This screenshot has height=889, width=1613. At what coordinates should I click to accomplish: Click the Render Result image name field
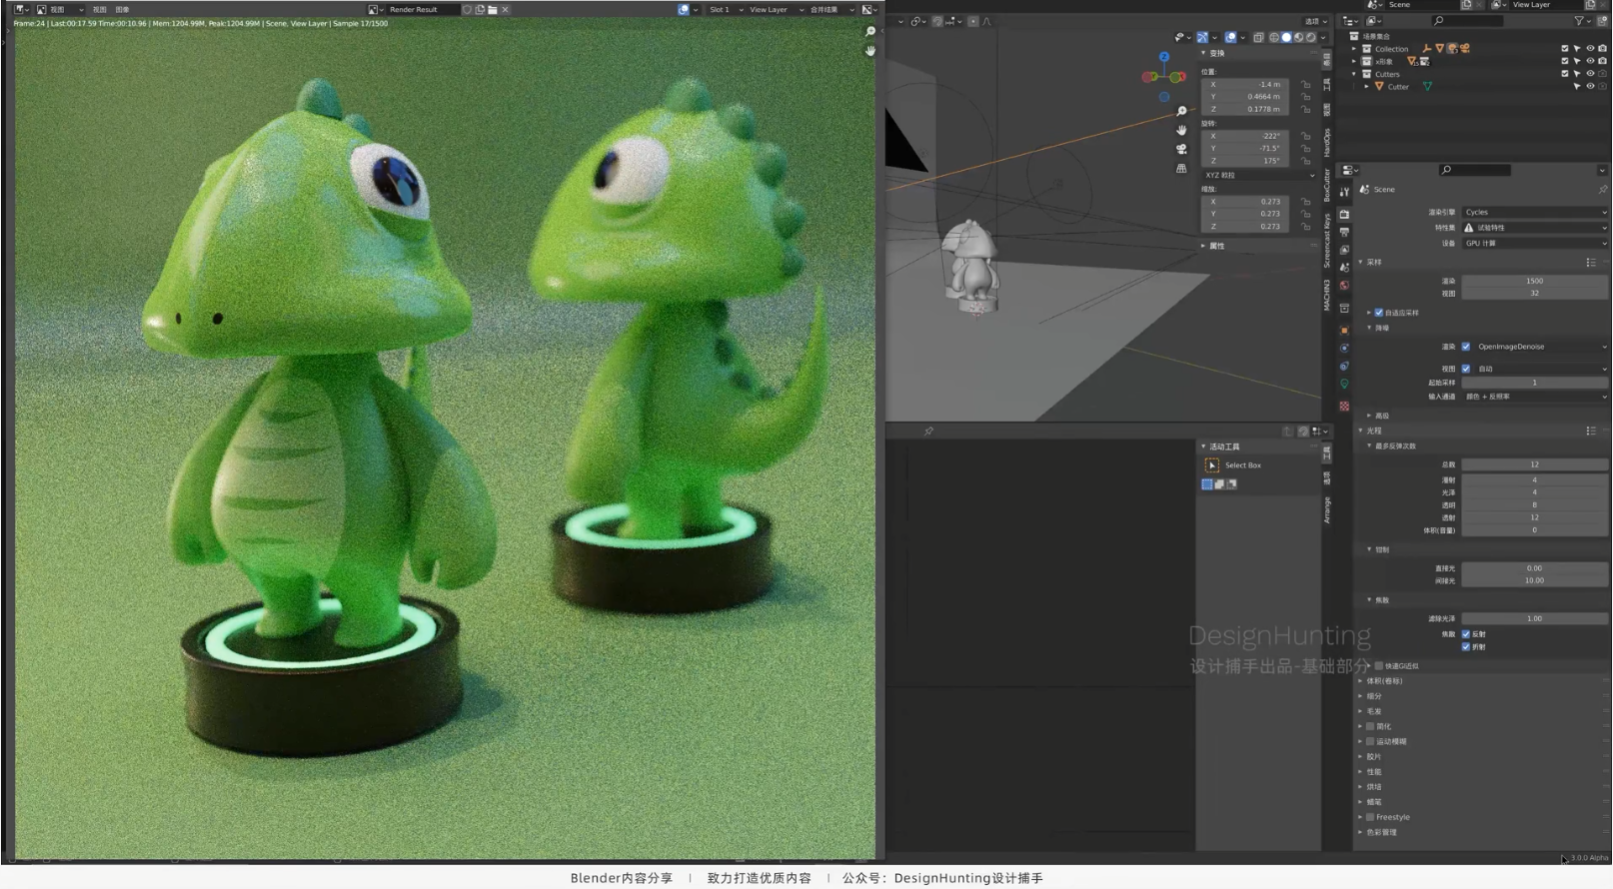pyautogui.click(x=421, y=9)
